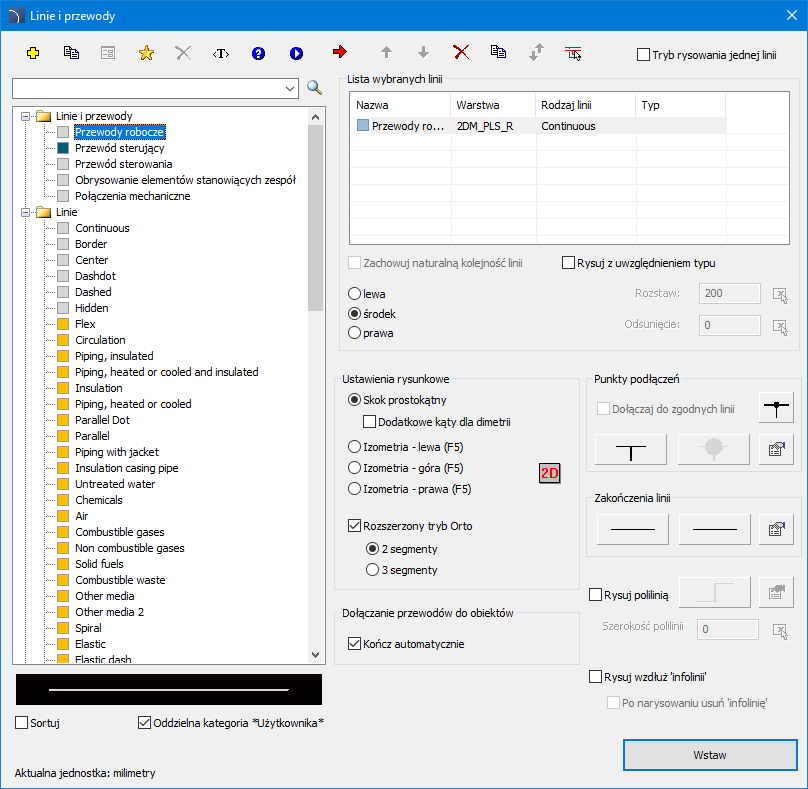The width and height of the screenshot is (808, 789).
Task: Click the red X remove-from-list icon
Action: pyautogui.click(x=461, y=52)
